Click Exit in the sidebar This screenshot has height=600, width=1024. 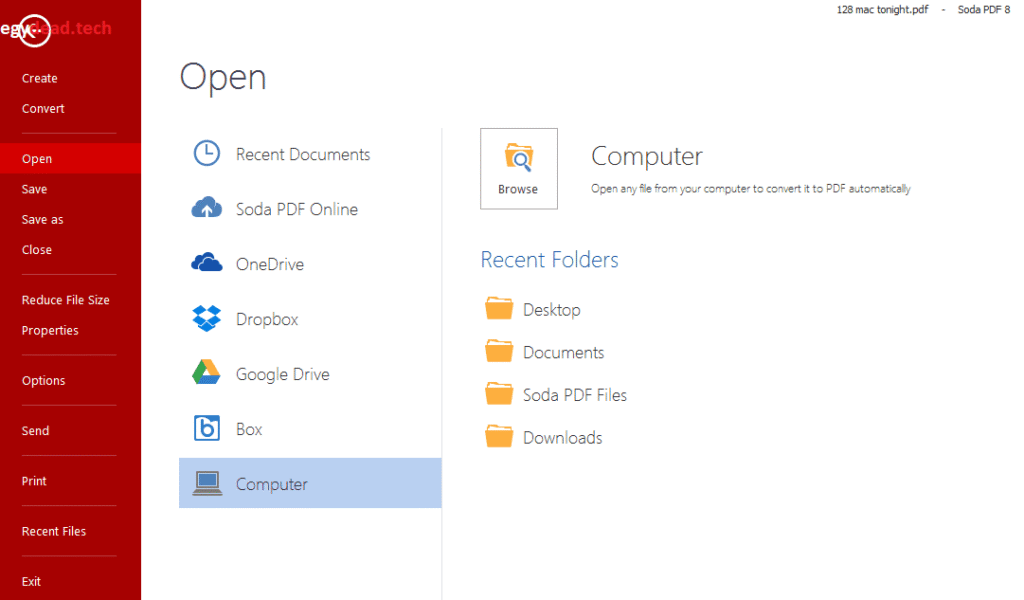coord(31,581)
